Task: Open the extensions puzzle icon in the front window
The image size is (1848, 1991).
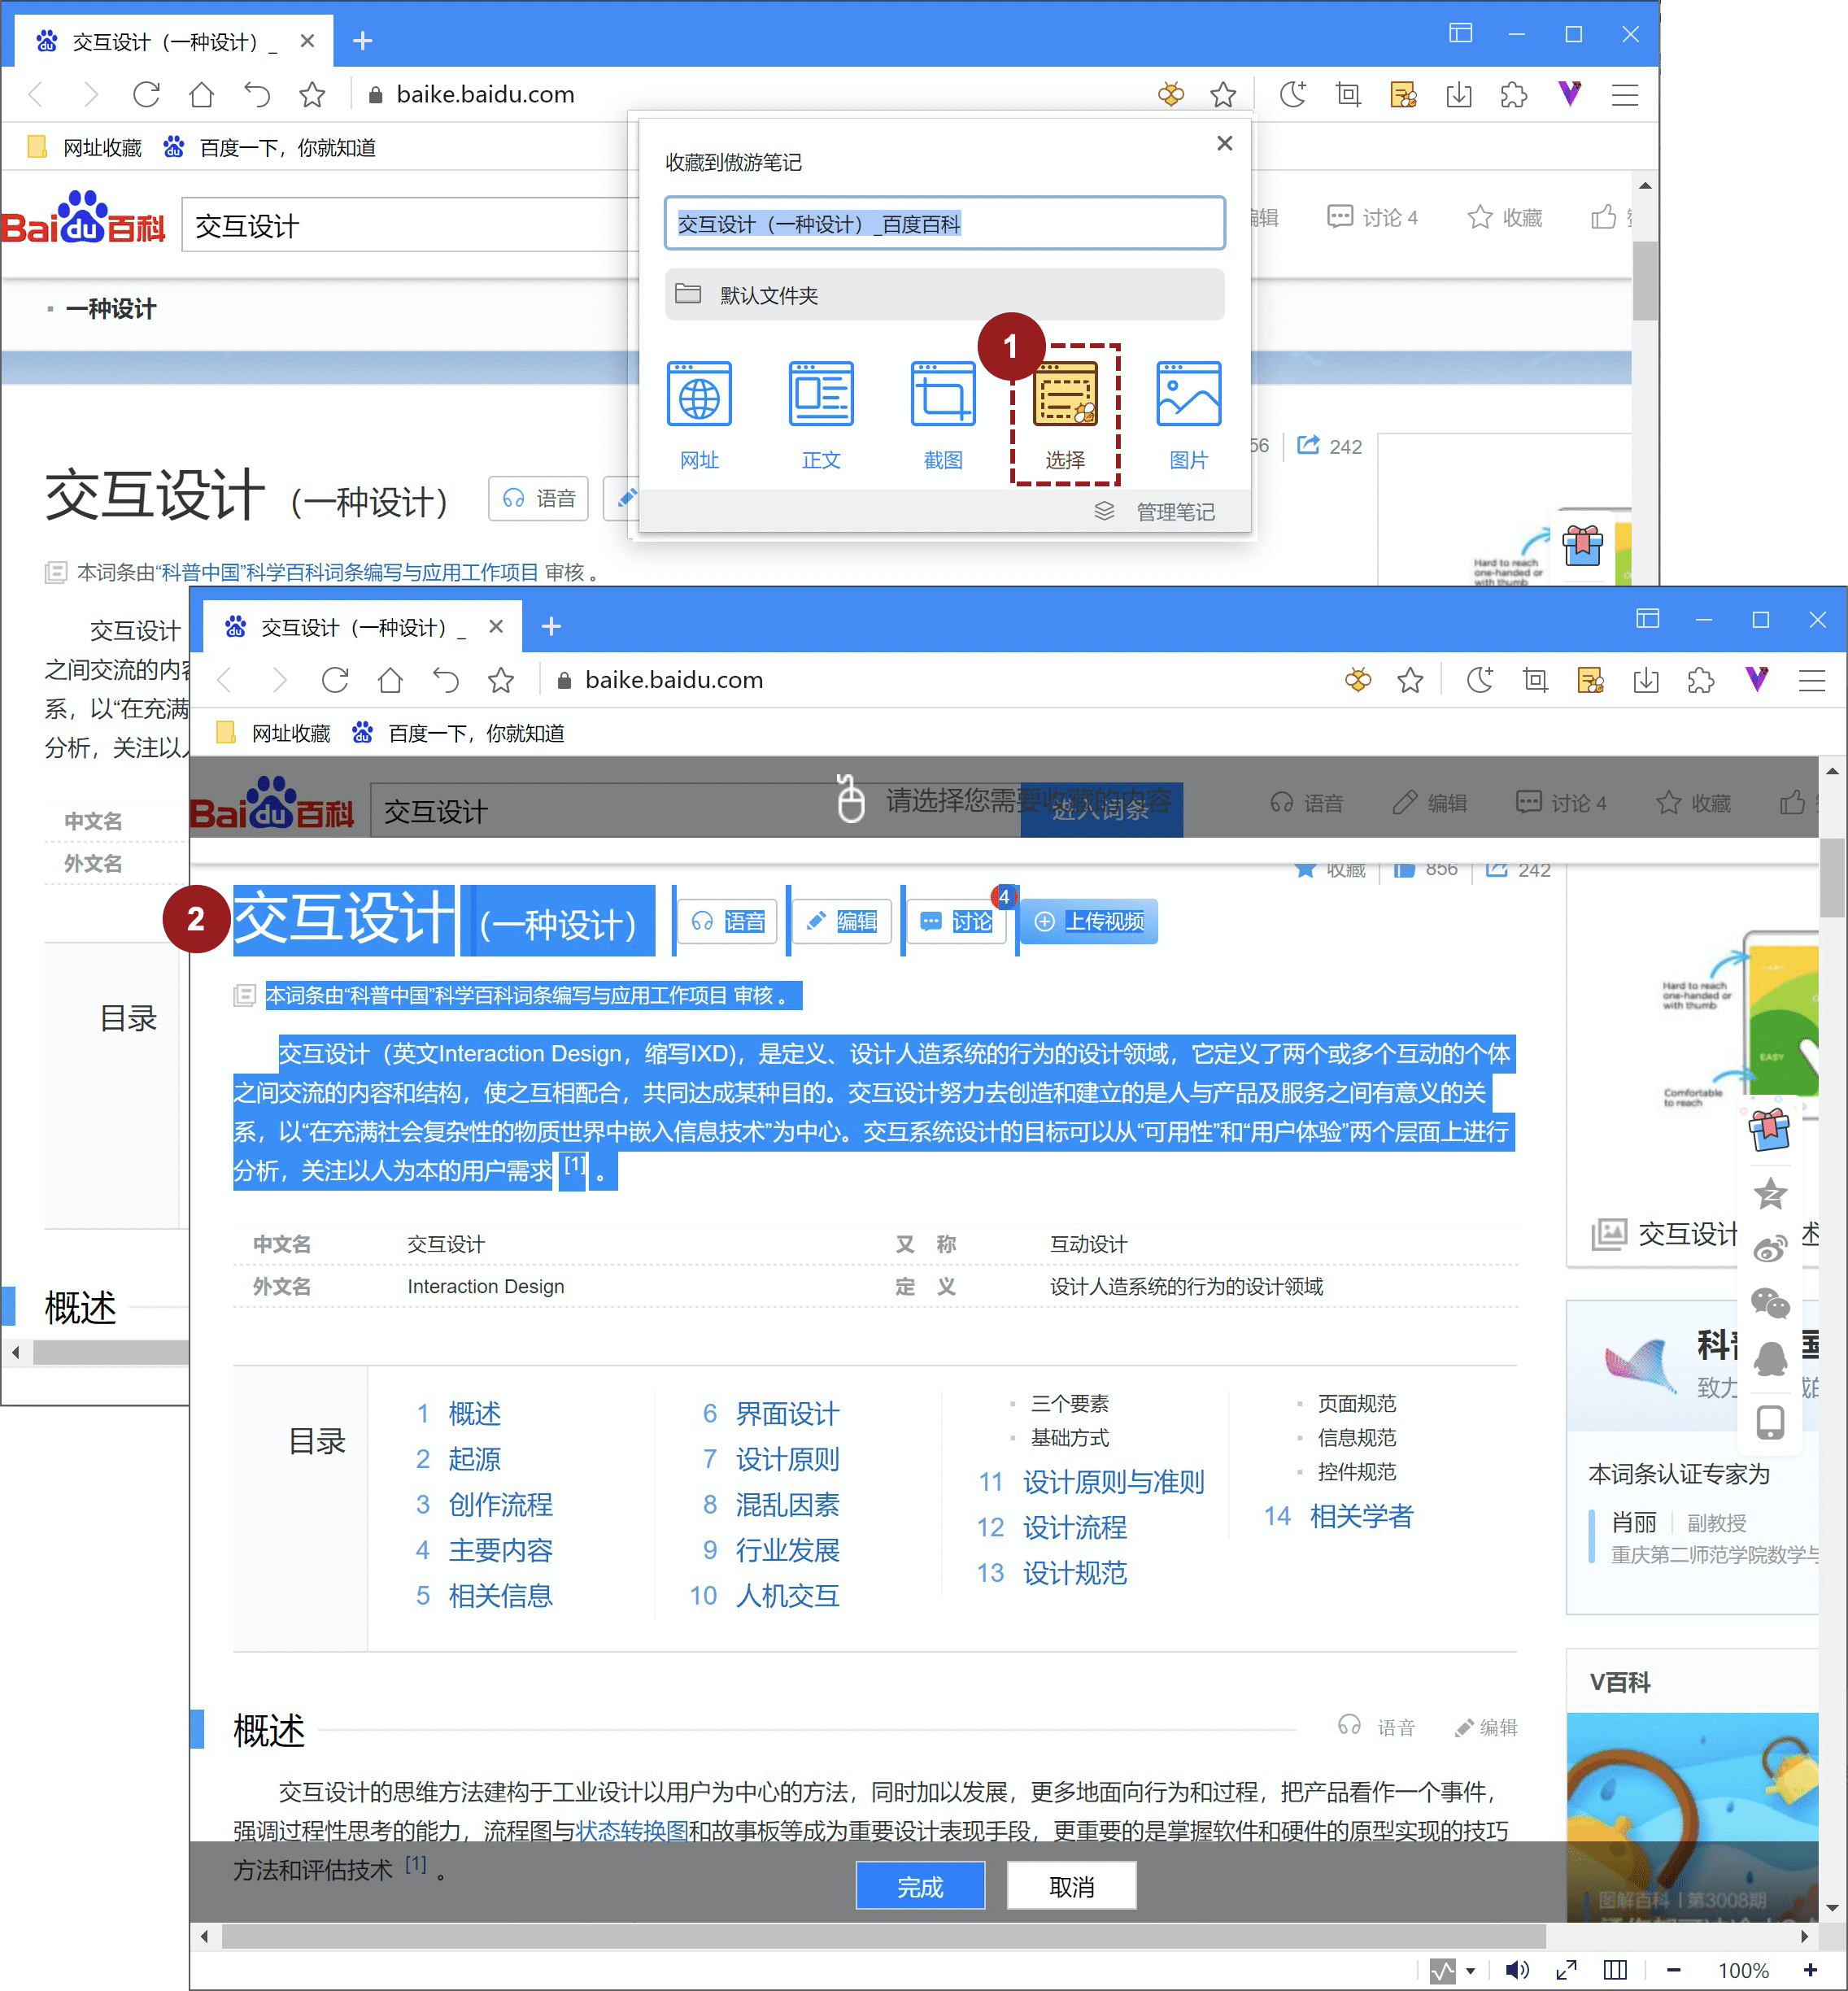Action: click(1700, 680)
